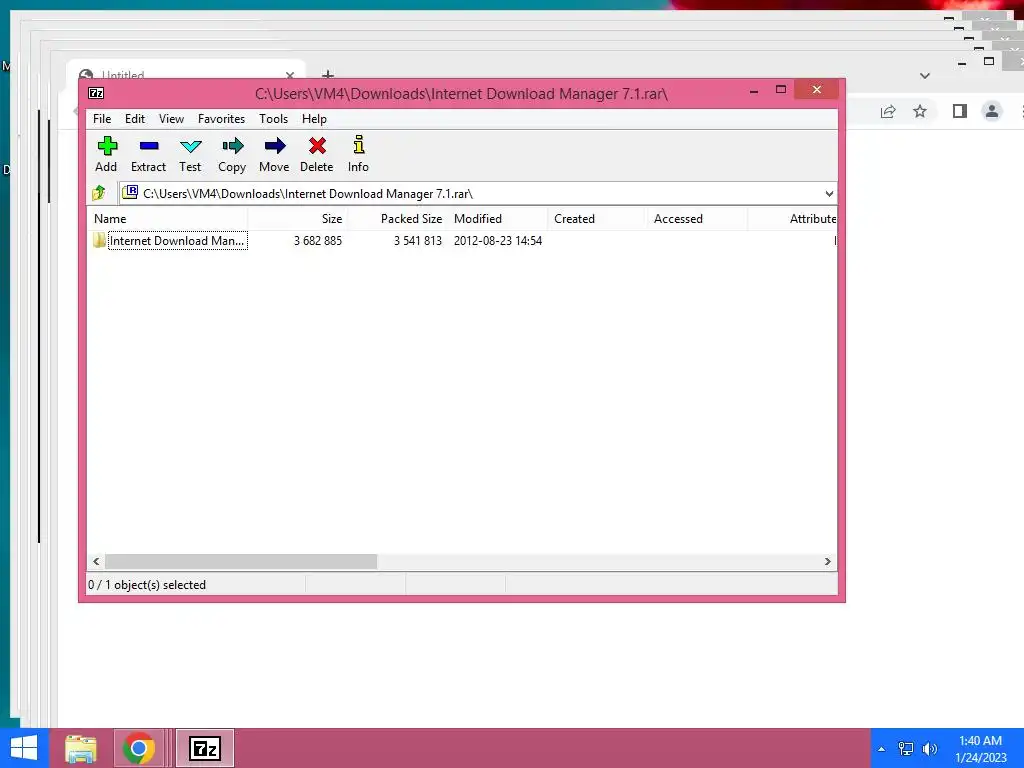Minimize the 7-Zip window

pos(754,91)
